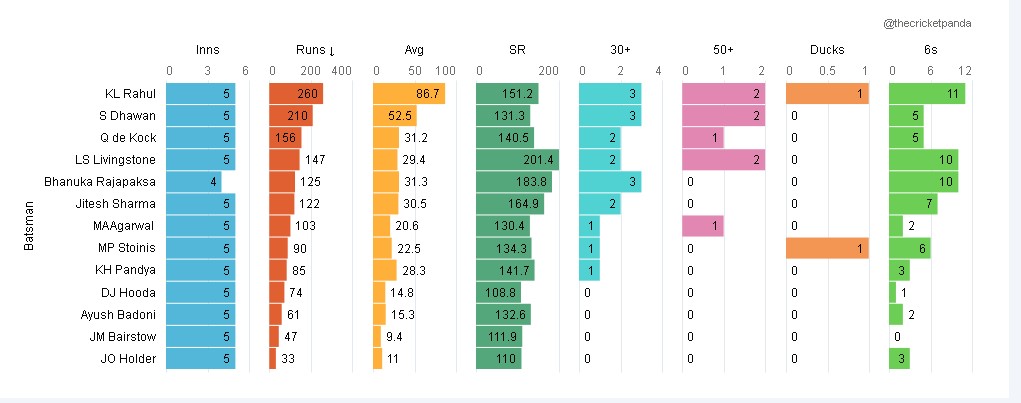1021x403 pixels.
Task: Click the 30+ column header
Action: tap(621, 49)
